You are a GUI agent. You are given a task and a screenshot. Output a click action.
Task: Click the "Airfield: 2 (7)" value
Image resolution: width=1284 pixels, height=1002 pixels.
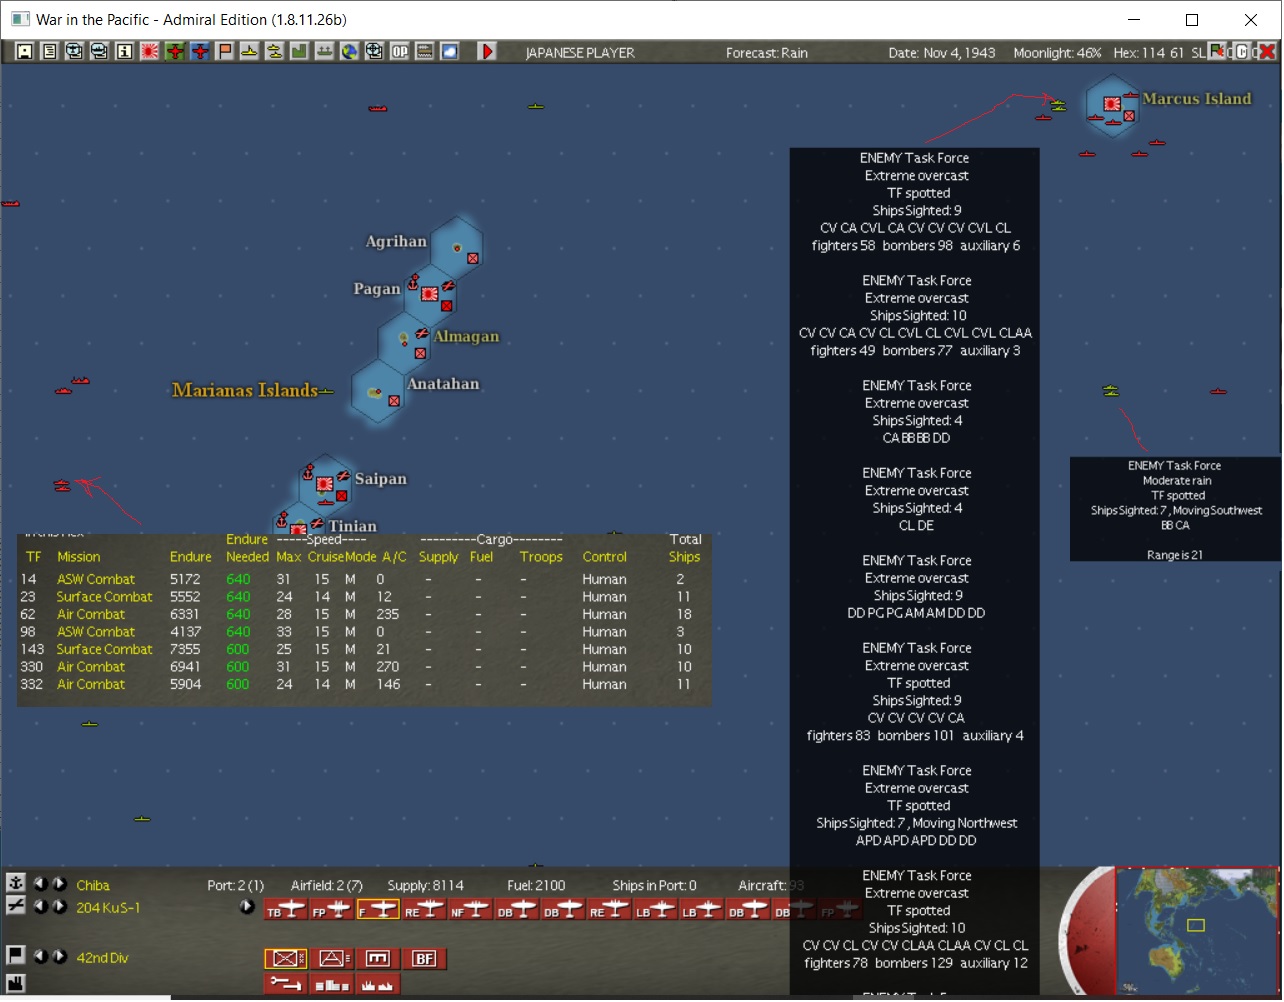click(x=327, y=885)
